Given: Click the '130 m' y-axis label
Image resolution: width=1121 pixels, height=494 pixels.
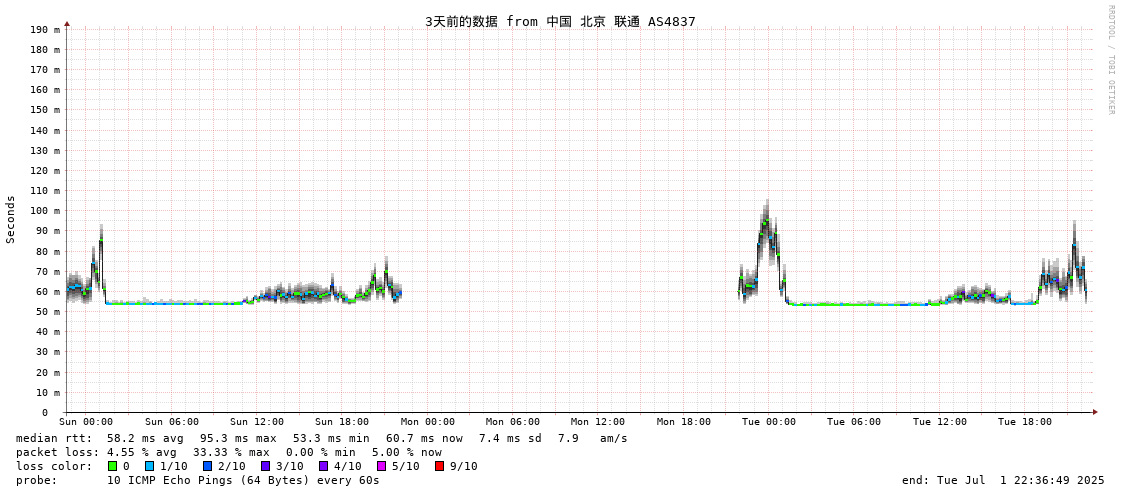Looking at the screenshot, I should tap(46, 150).
